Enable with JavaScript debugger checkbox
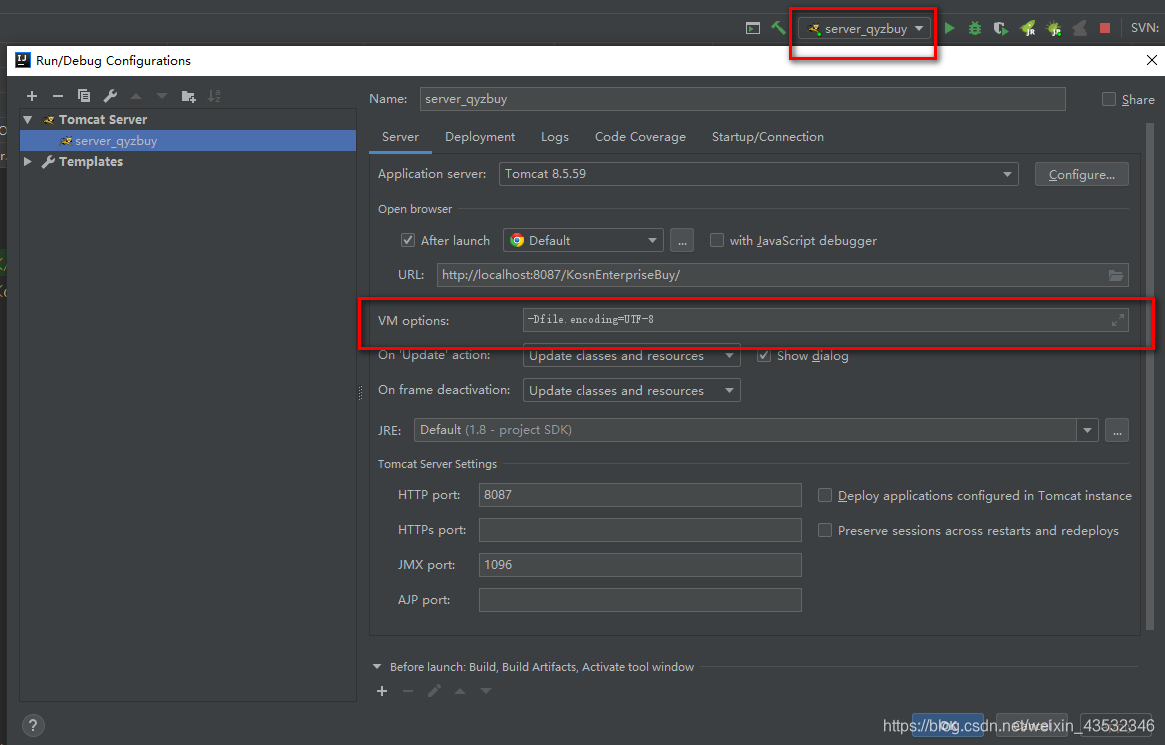Screen dimensions: 1165x745 click(716, 240)
